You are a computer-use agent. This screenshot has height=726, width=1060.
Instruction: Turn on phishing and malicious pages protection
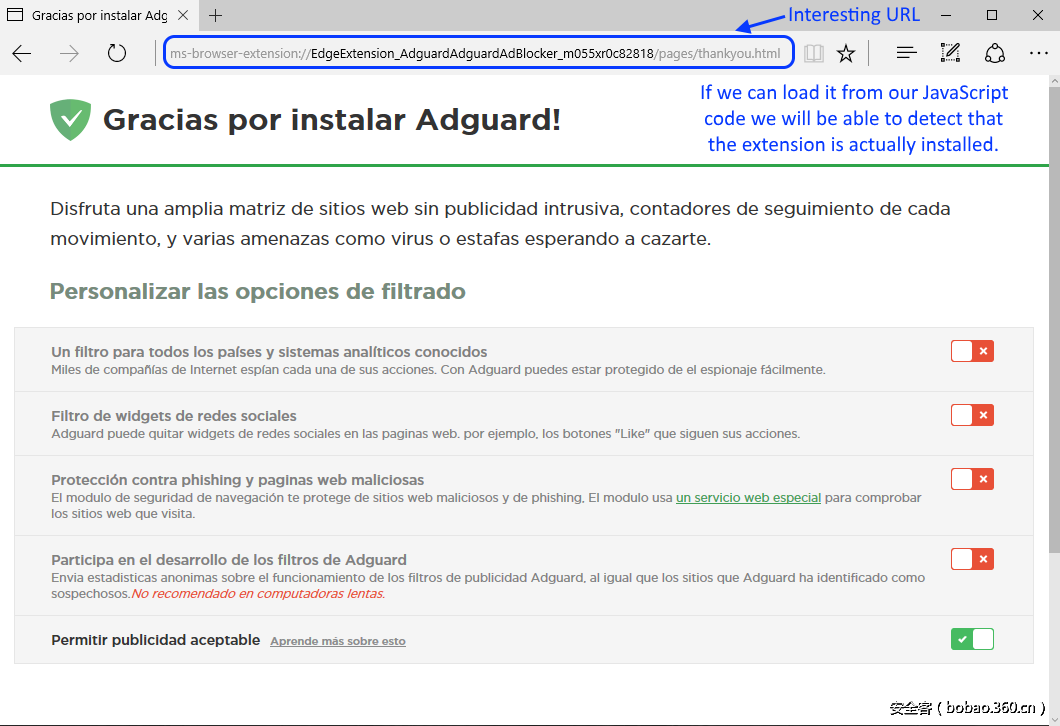[x=972, y=479]
